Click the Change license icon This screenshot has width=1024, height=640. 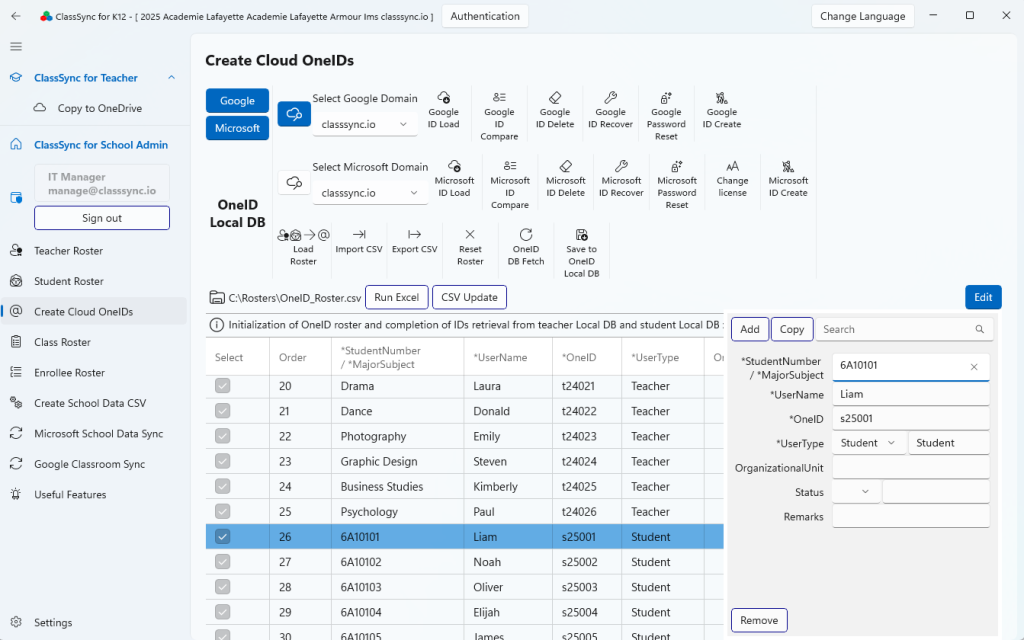[x=732, y=166]
